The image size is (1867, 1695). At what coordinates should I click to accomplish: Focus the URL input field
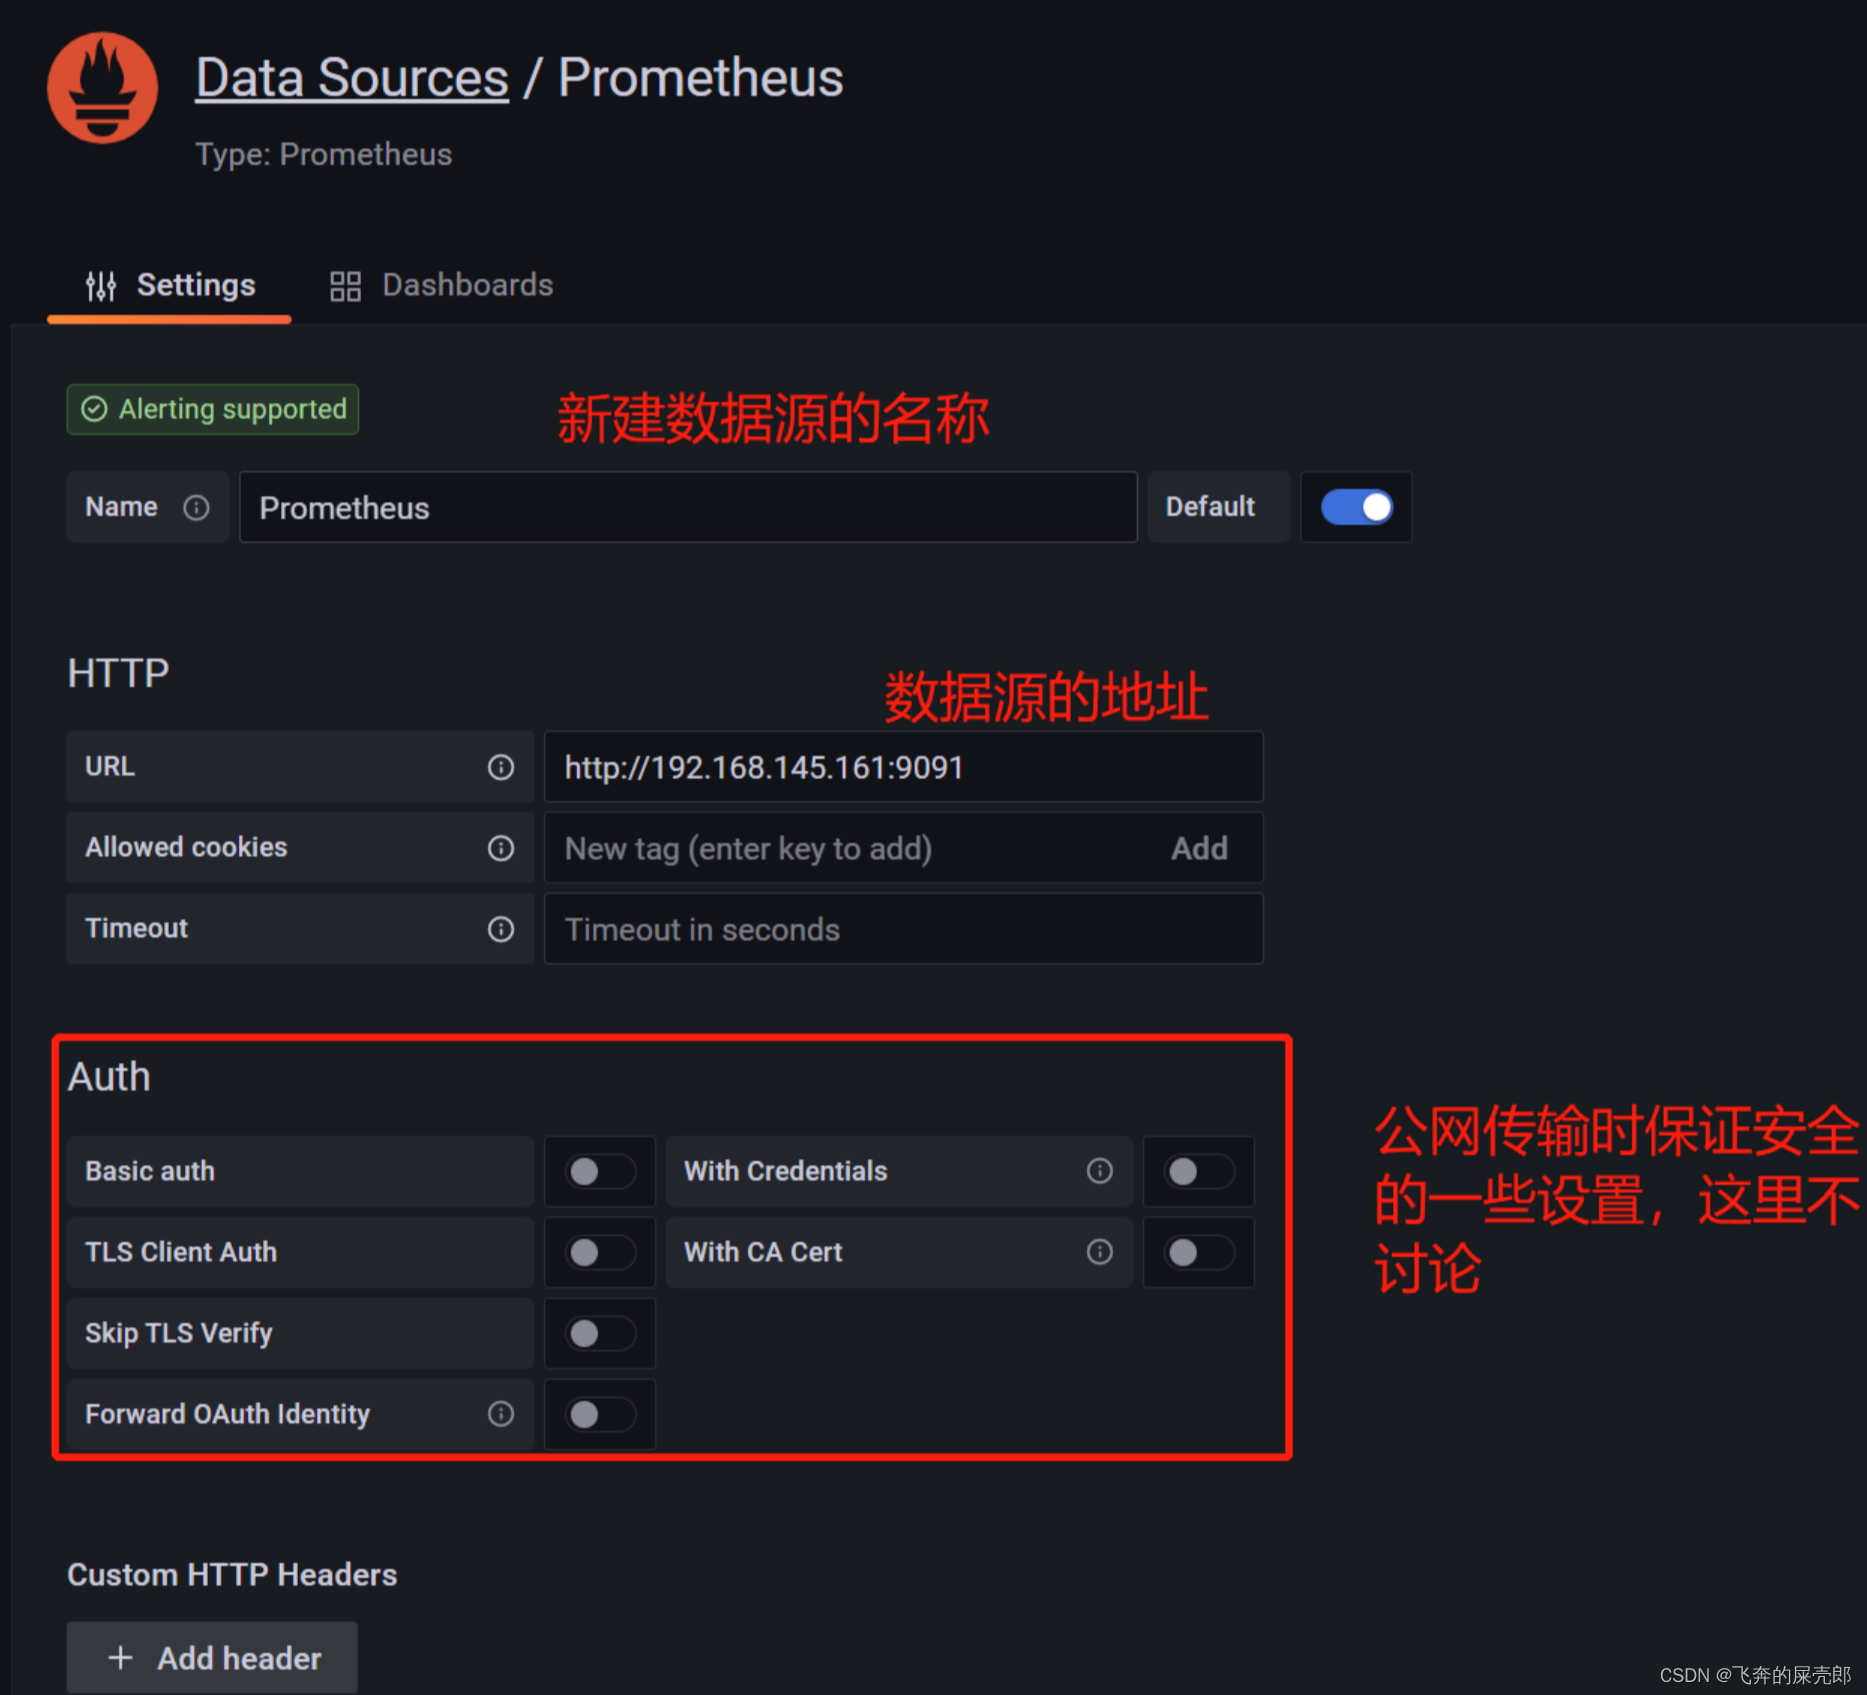(x=903, y=767)
